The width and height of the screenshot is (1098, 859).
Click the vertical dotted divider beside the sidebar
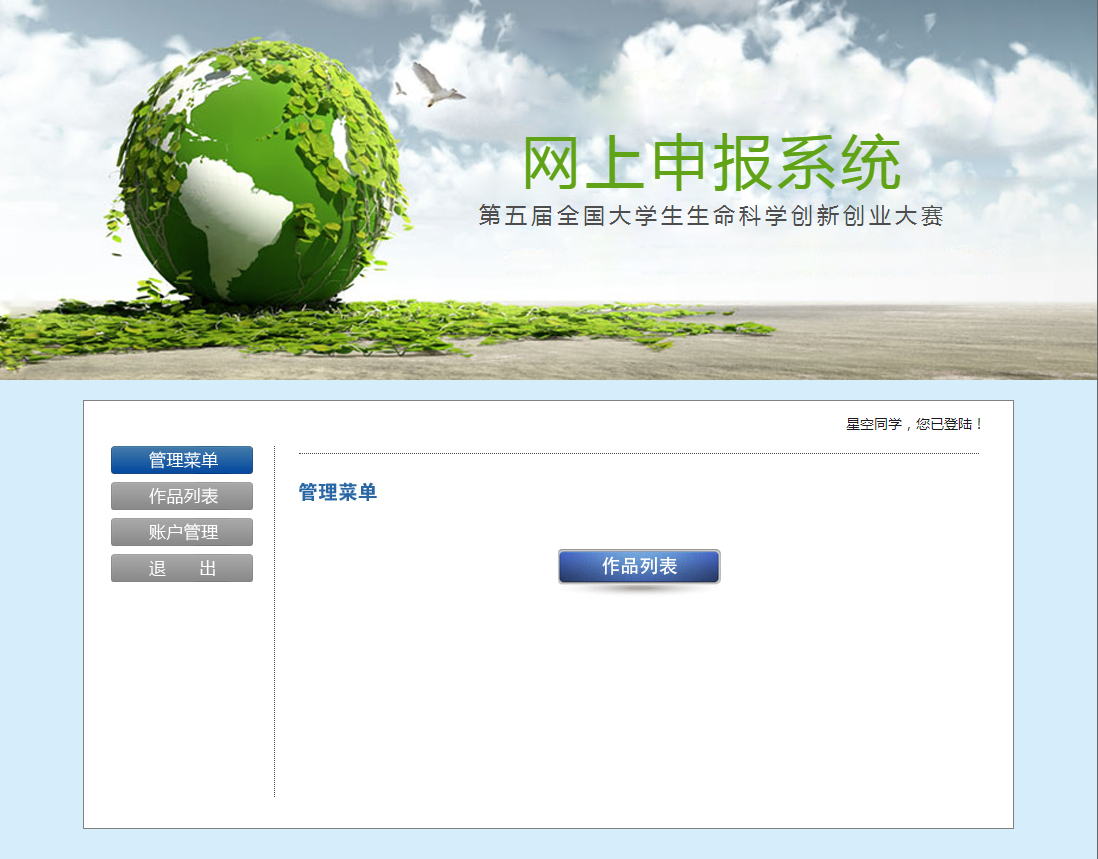pyautogui.click(x=274, y=620)
